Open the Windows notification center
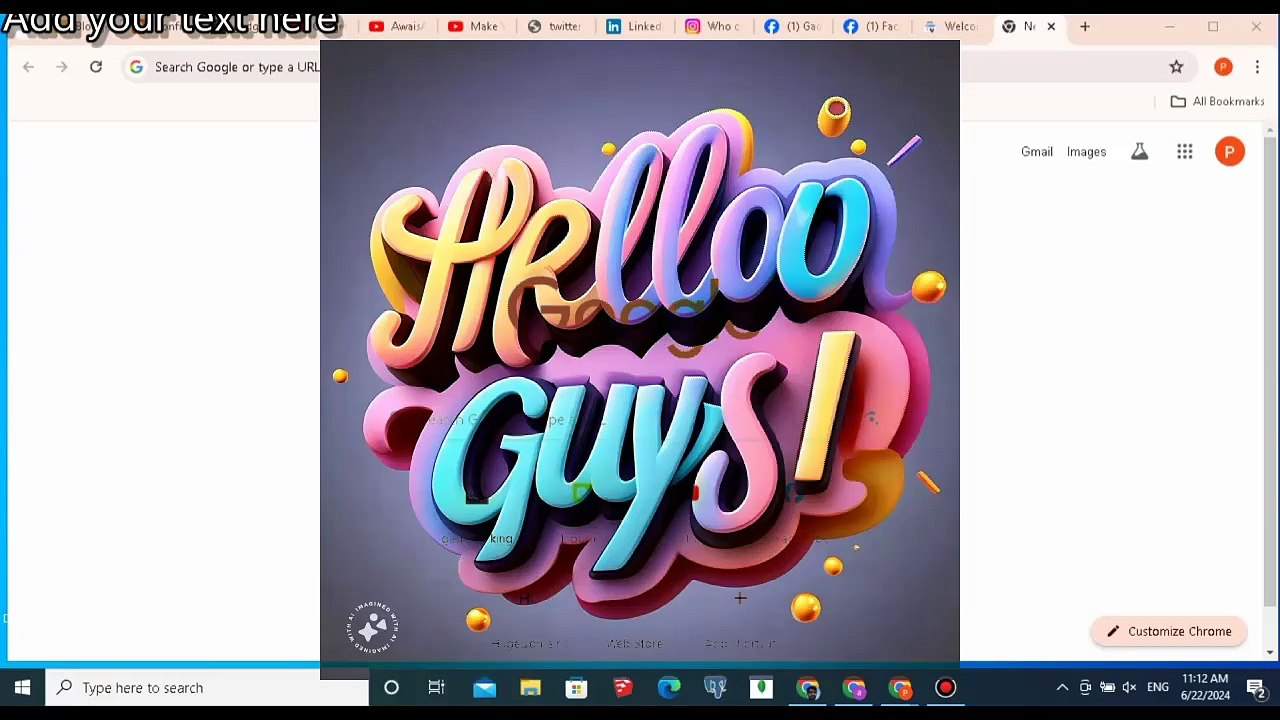This screenshot has height=720, width=1280. [1256, 688]
